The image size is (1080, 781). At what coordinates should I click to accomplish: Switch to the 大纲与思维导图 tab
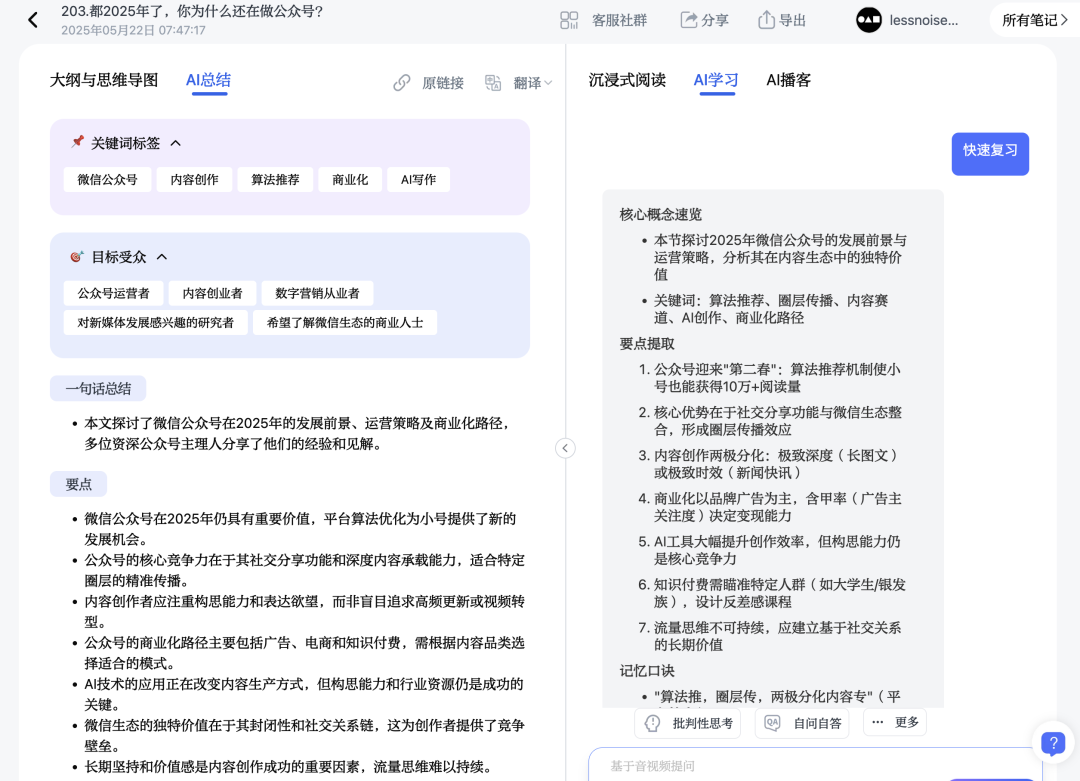click(x=104, y=80)
